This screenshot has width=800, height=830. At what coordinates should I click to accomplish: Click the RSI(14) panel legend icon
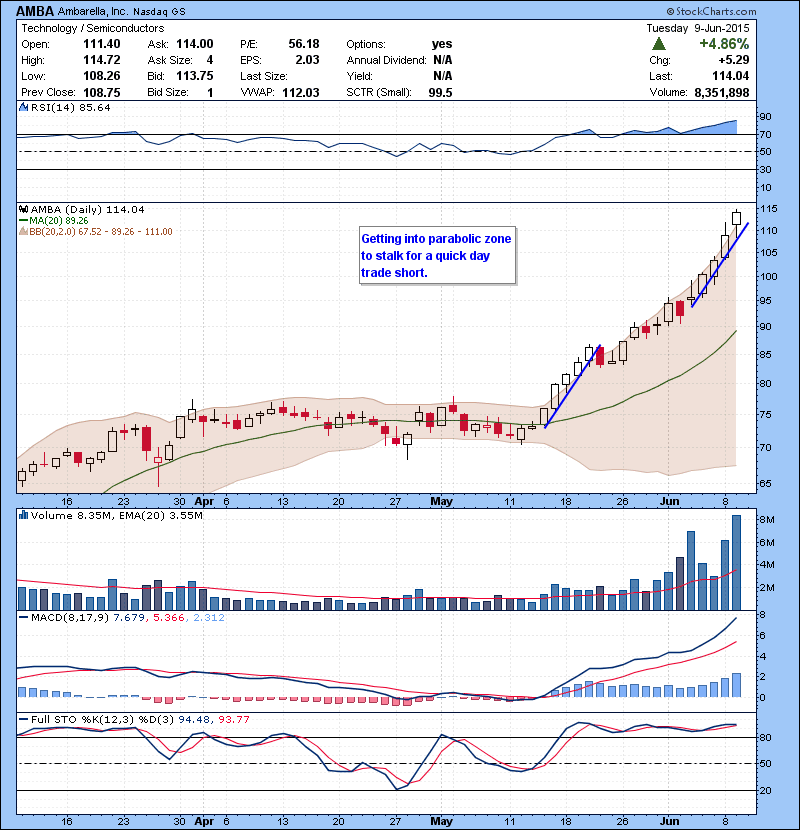point(23,107)
